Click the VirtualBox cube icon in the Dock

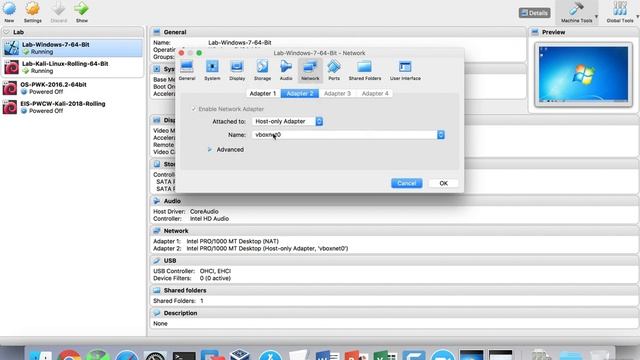pyautogui.click(x=240, y=354)
